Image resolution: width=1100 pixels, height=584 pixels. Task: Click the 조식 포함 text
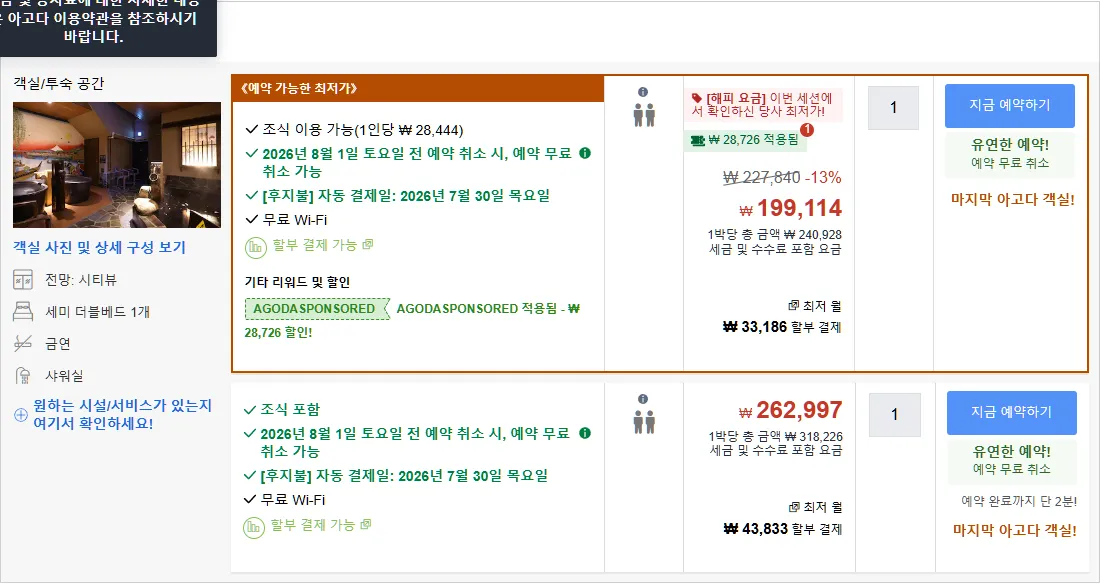pos(290,409)
